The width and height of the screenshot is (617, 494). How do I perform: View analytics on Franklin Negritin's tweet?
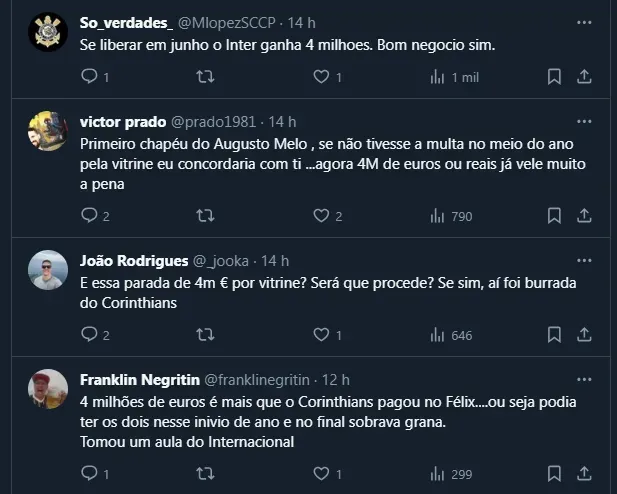coord(437,474)
